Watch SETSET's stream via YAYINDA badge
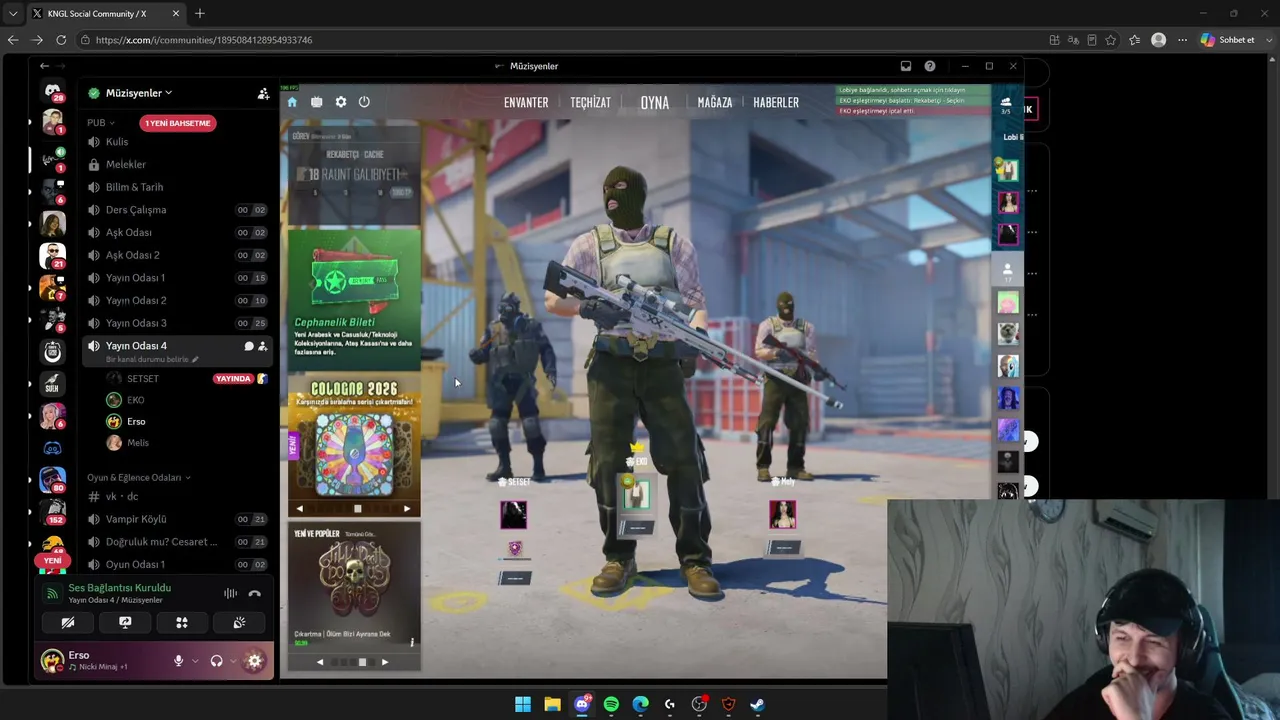Viewport: 1280px width, 720px height. (234, 379)
